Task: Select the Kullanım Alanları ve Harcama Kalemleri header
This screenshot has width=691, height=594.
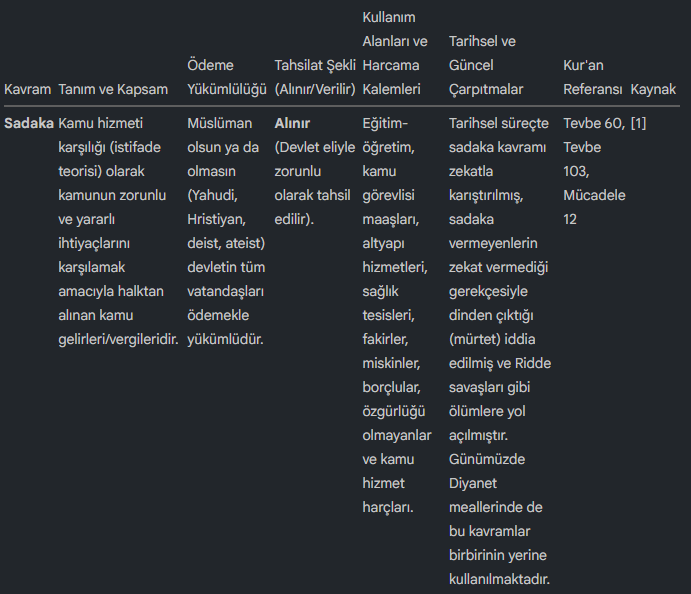Action: tap(394, 53)
